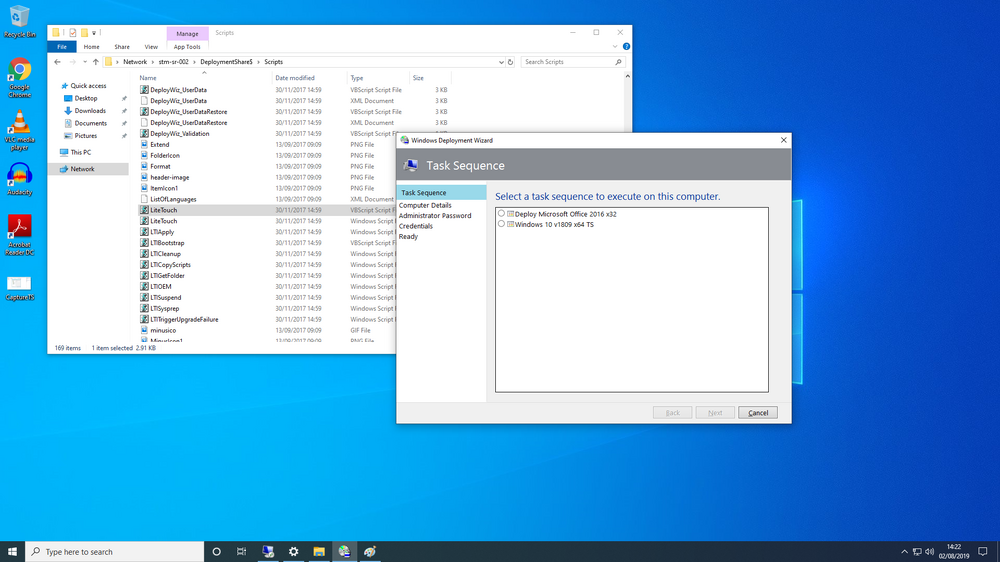1000x562 pixels.
Task: Expand the address bar history dropdown
Action: (x=501, y=62)
